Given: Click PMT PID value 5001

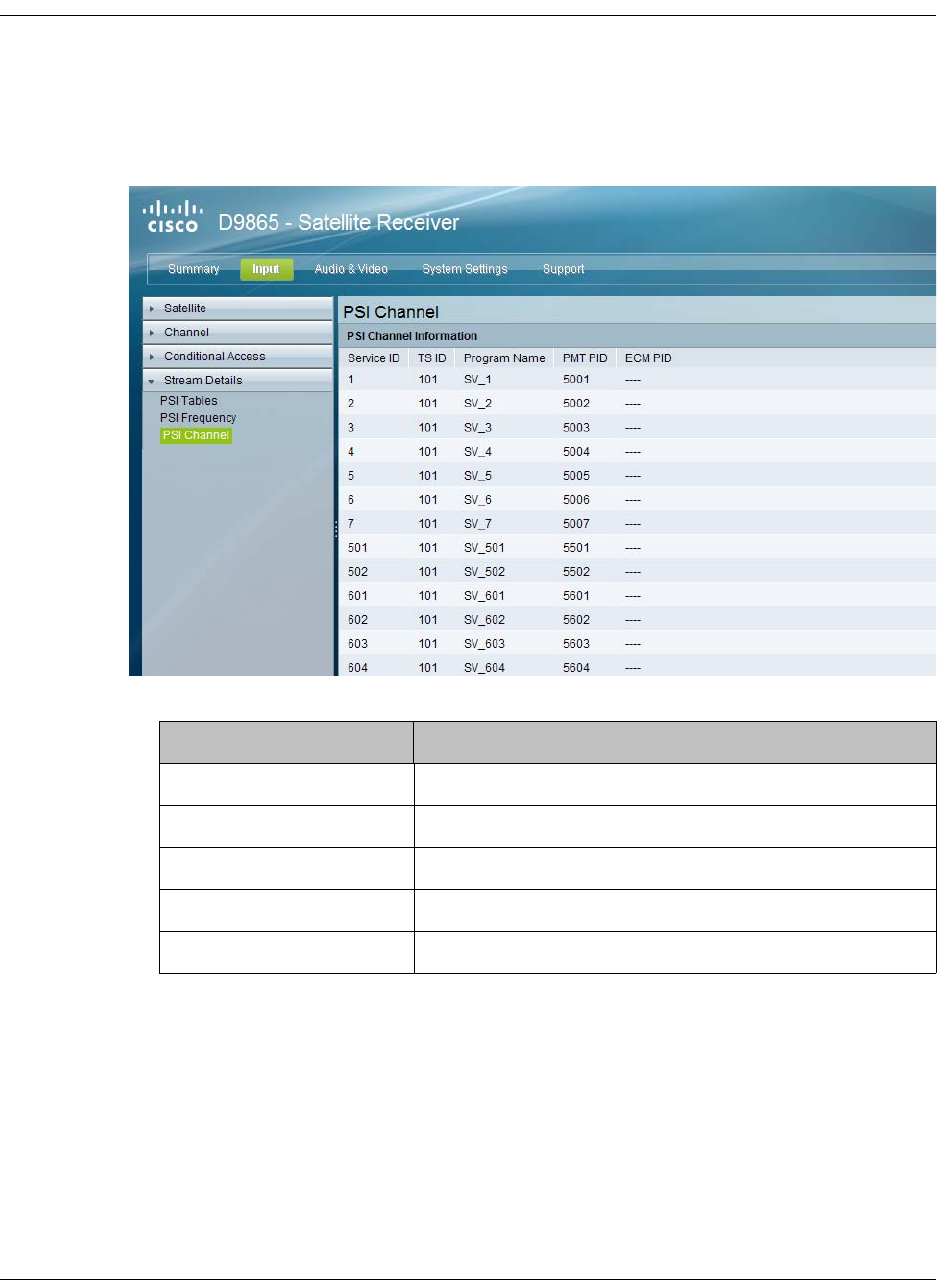Looking at the screenshot, I should [576, 379].
